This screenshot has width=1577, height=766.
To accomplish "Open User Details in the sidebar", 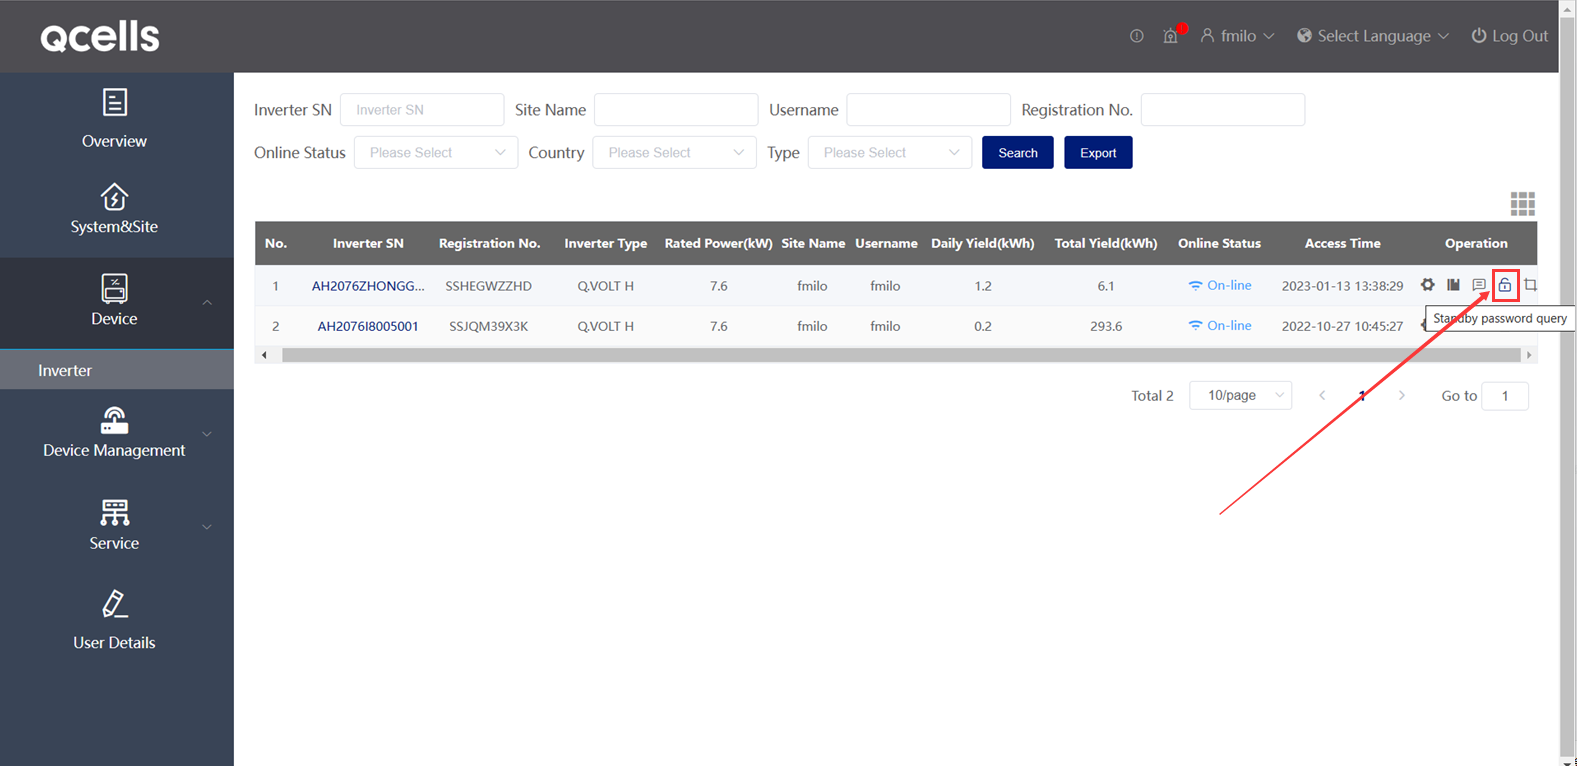I will pyautogui.click(x=114, y=621).
